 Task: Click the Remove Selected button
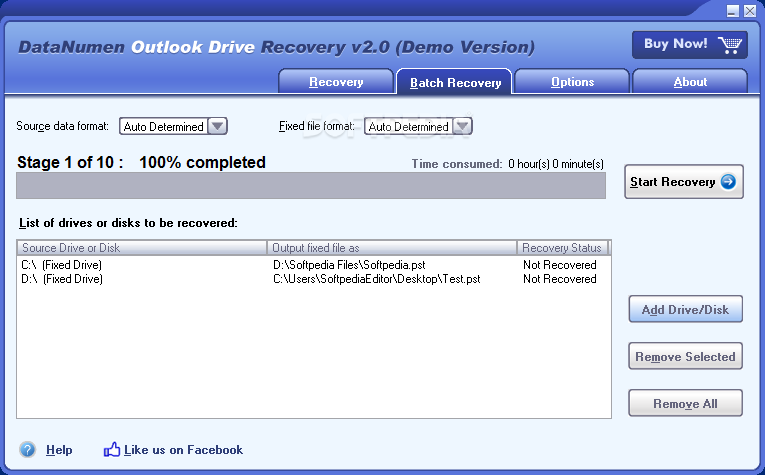point(685,356)
